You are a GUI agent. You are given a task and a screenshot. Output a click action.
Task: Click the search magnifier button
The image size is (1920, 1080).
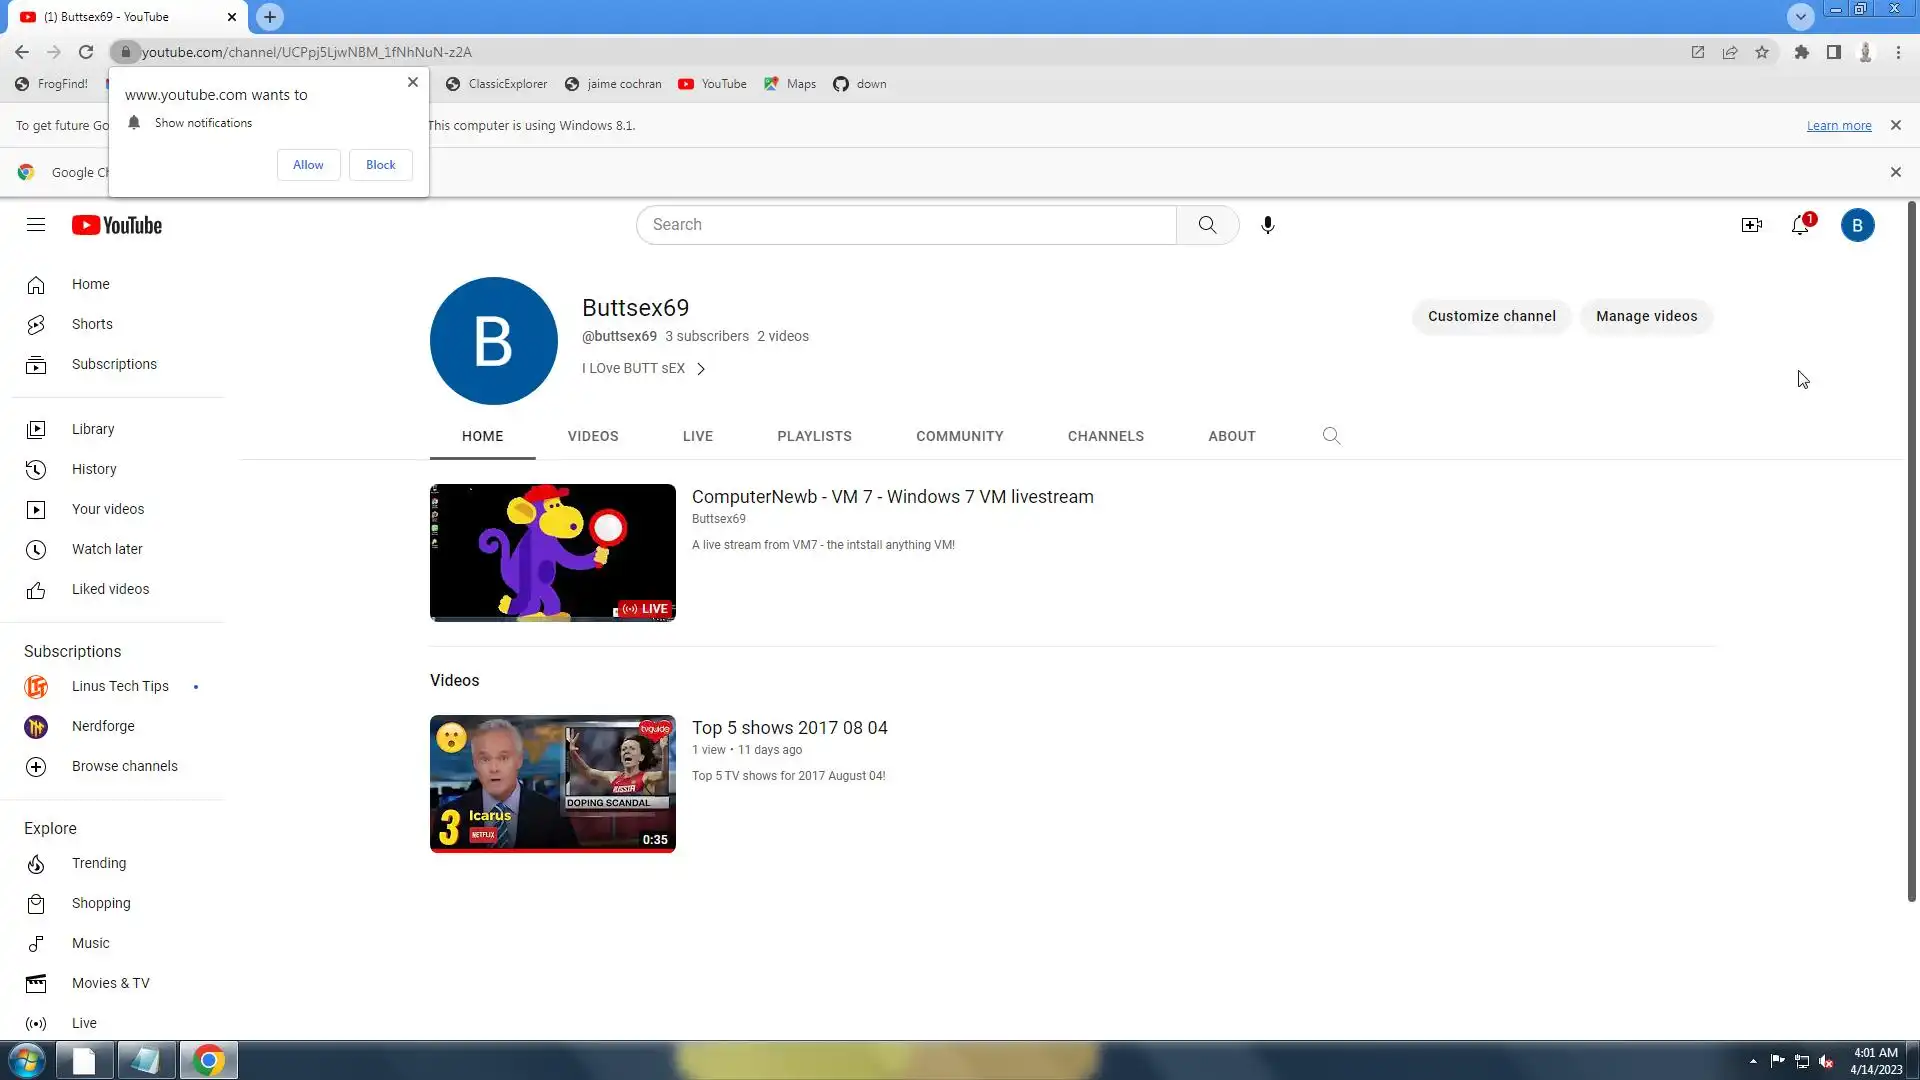(1207, 225)
